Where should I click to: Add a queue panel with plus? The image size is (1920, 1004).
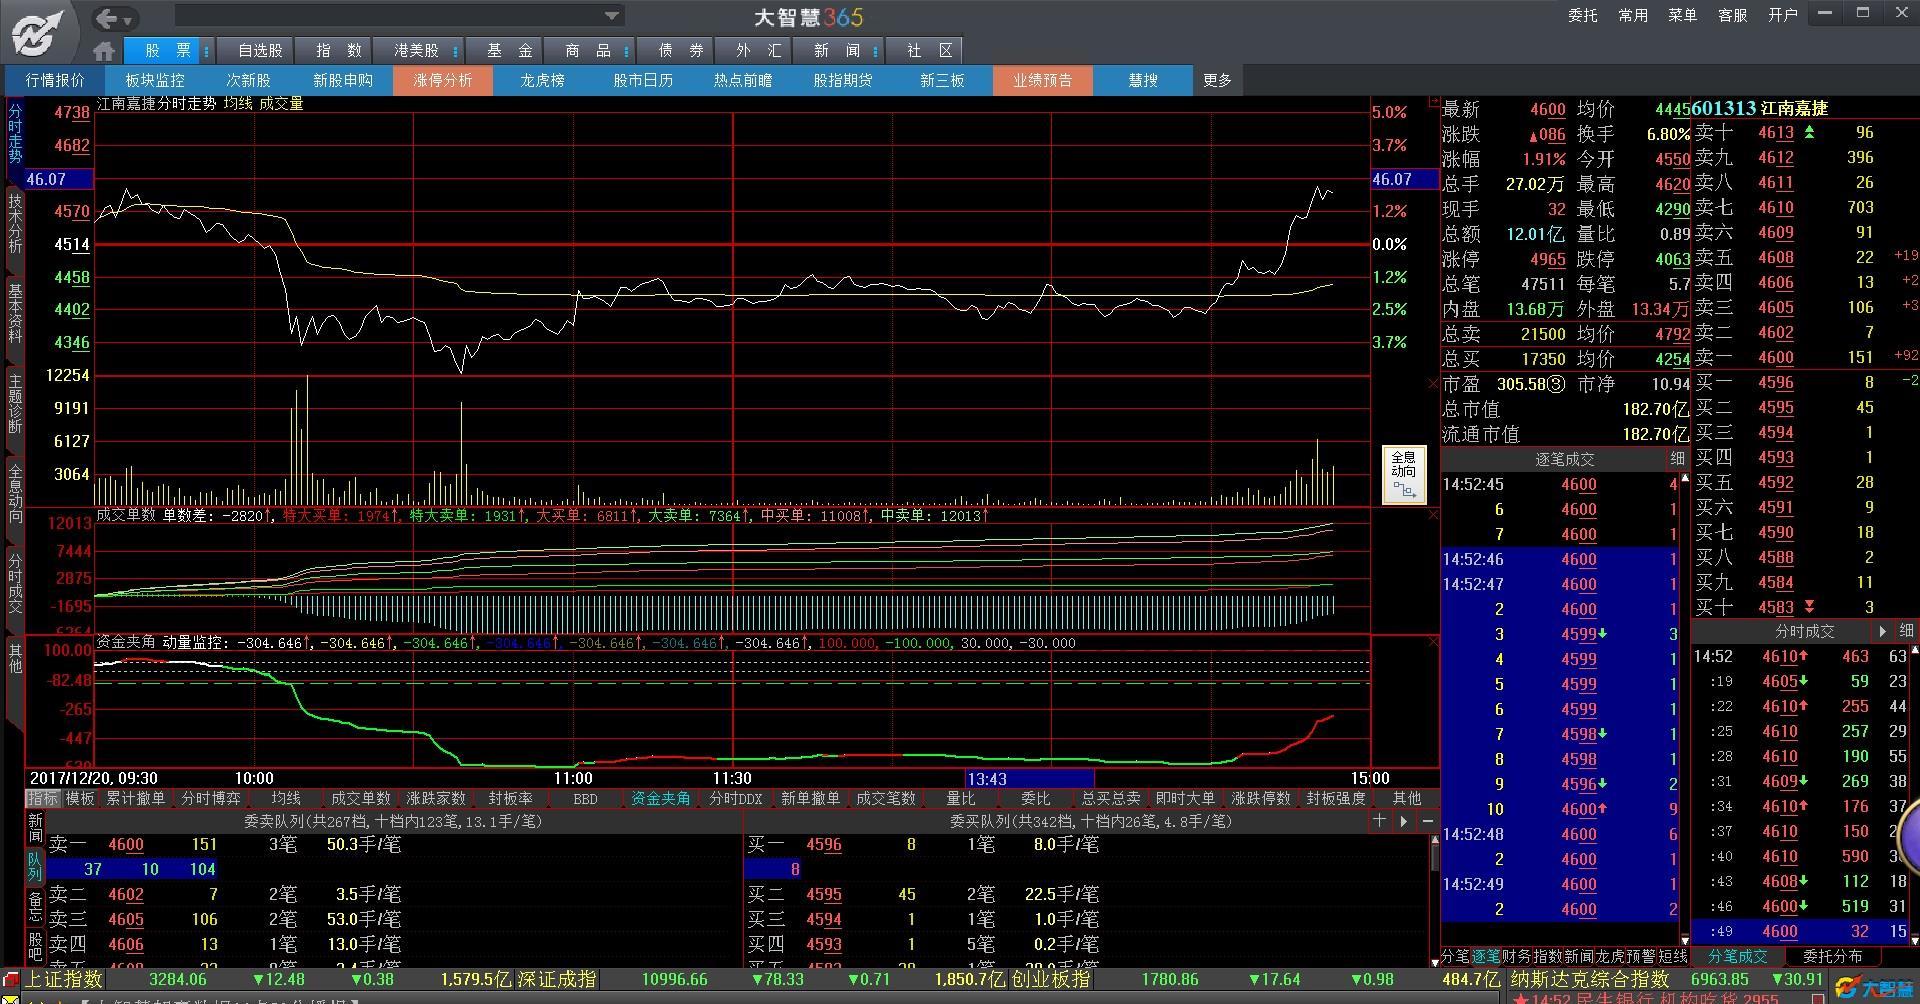1380,821
